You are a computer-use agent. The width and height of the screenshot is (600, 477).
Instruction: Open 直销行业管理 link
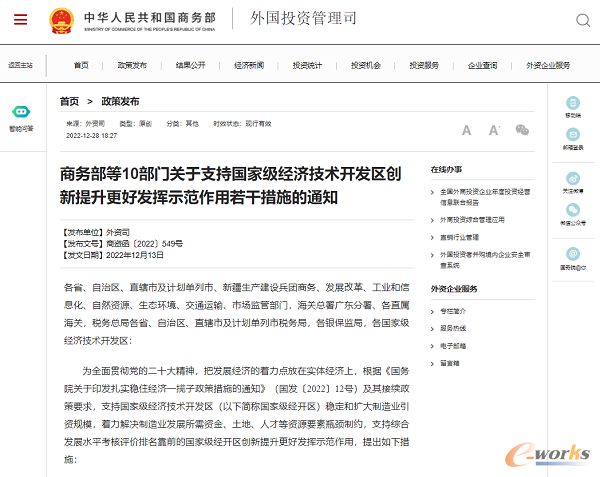pyautogui.click(x=459, y=238)
